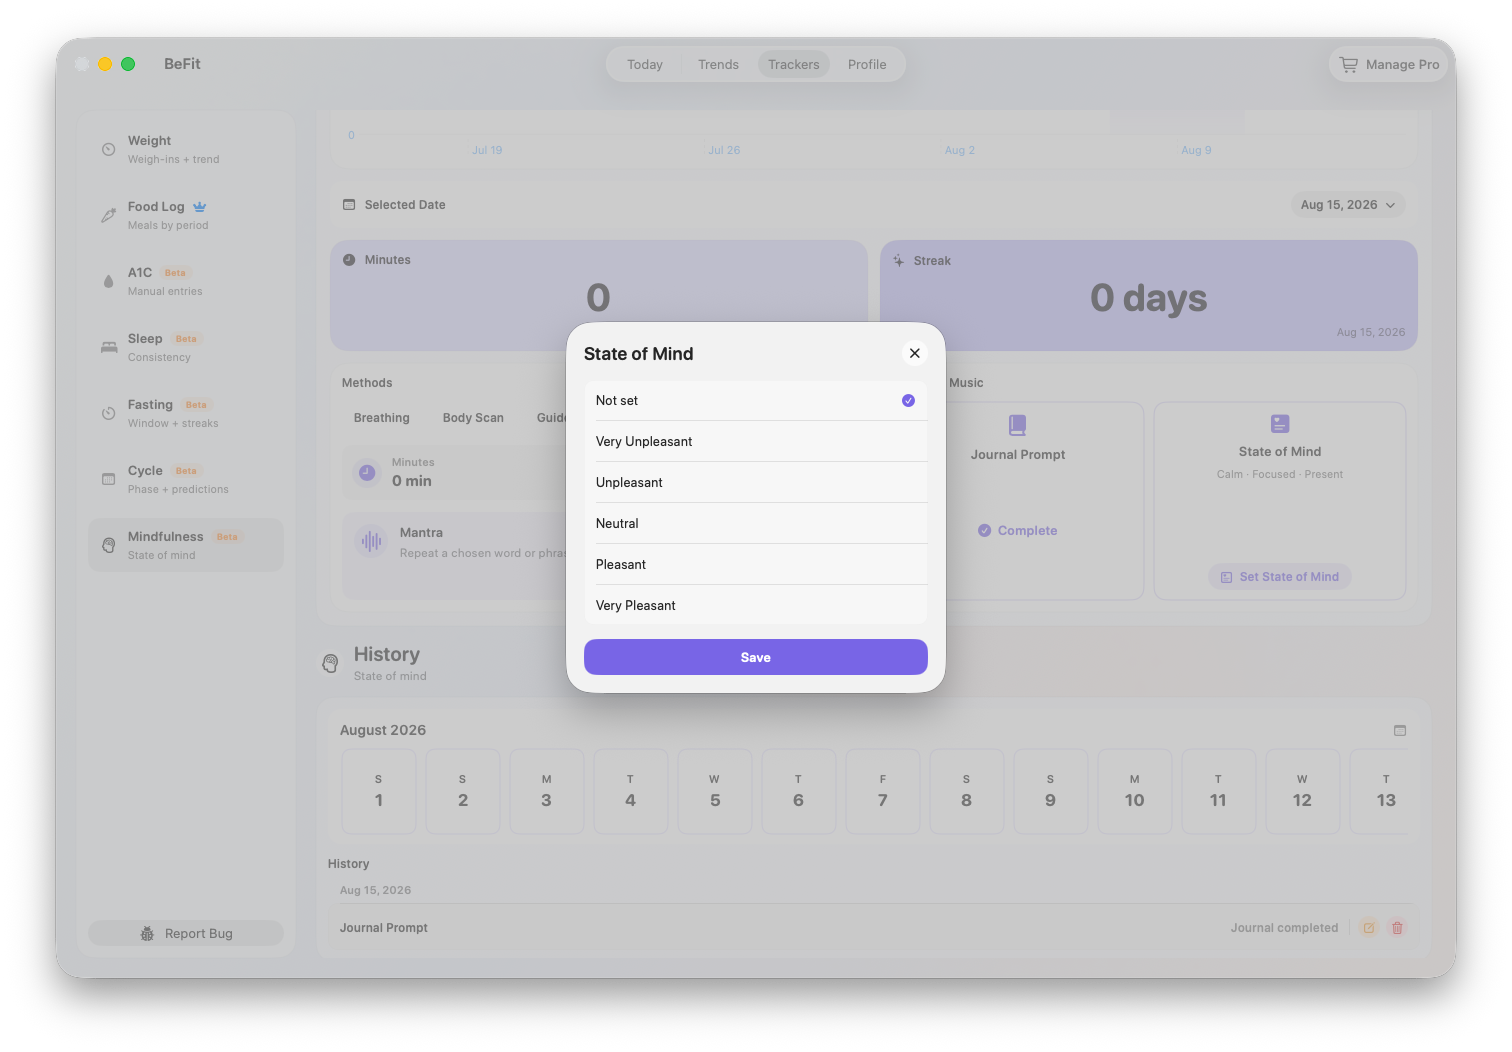This screenshot has height=1052, width=1512.
Task: Click the Minutes clock icon in card header
Action: pos(349,260)
